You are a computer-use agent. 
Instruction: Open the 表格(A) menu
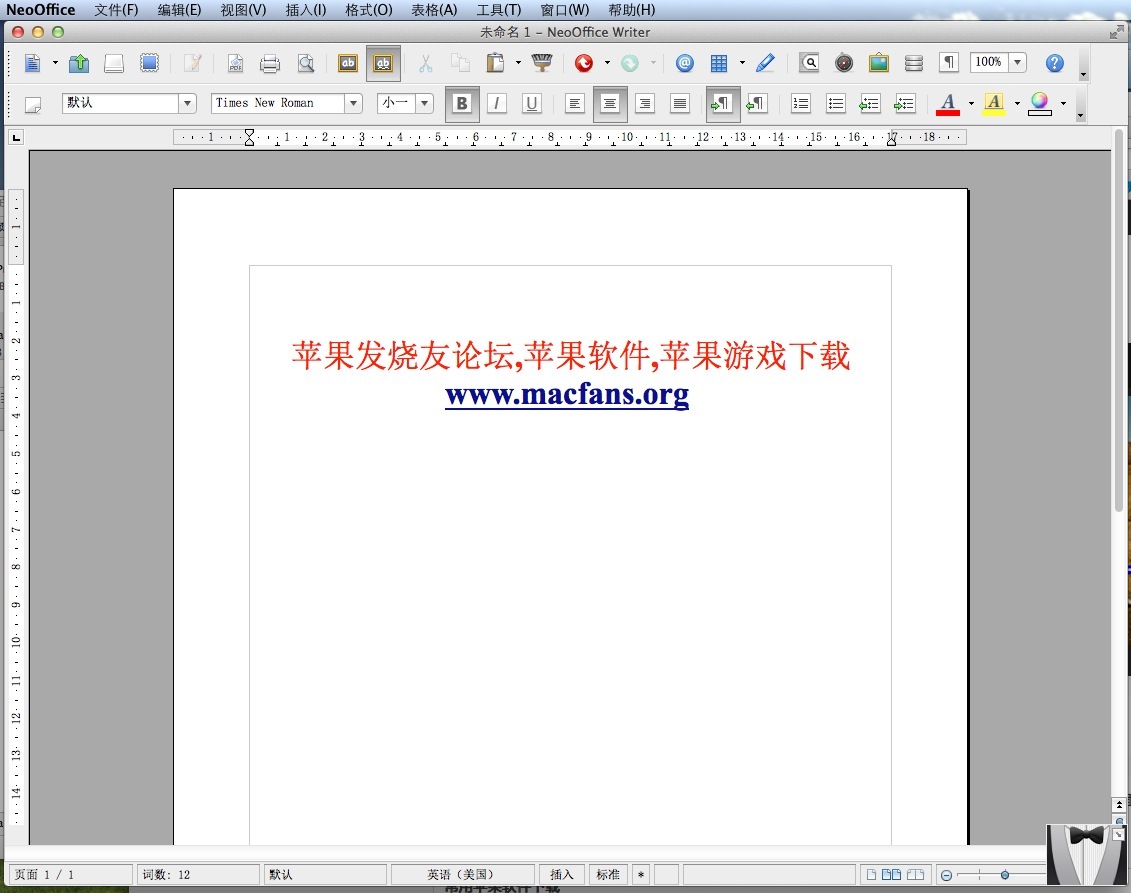(x=434, y=10)
